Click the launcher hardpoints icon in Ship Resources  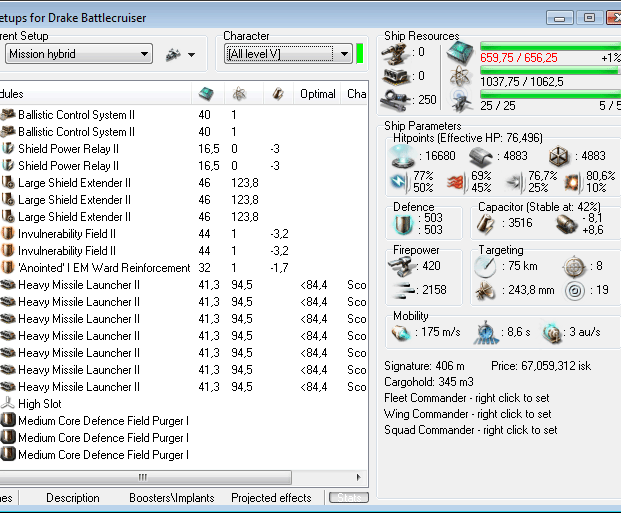click(x=395, y=76)
